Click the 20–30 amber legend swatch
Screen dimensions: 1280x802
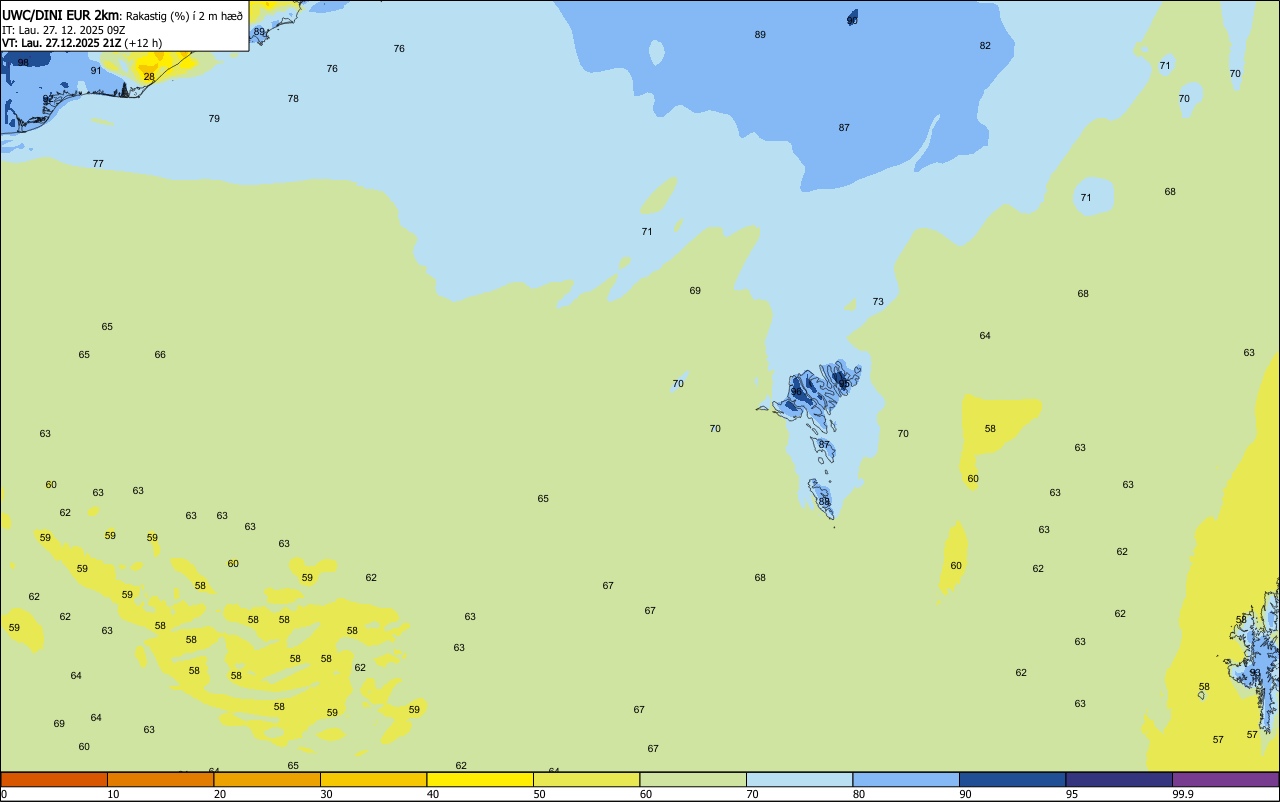(x=267, y=779)
